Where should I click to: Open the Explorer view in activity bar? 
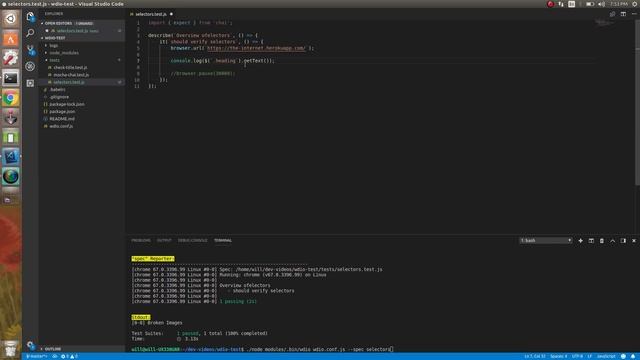30,17
